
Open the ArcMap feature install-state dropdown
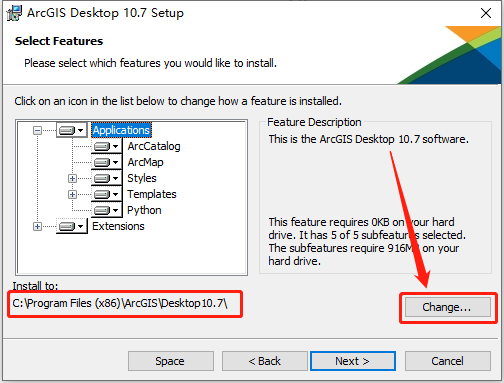coord(106,162)
